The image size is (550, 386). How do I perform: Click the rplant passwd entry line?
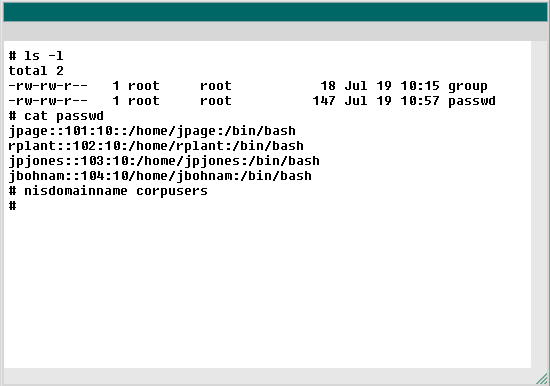(x=156, y=146)
